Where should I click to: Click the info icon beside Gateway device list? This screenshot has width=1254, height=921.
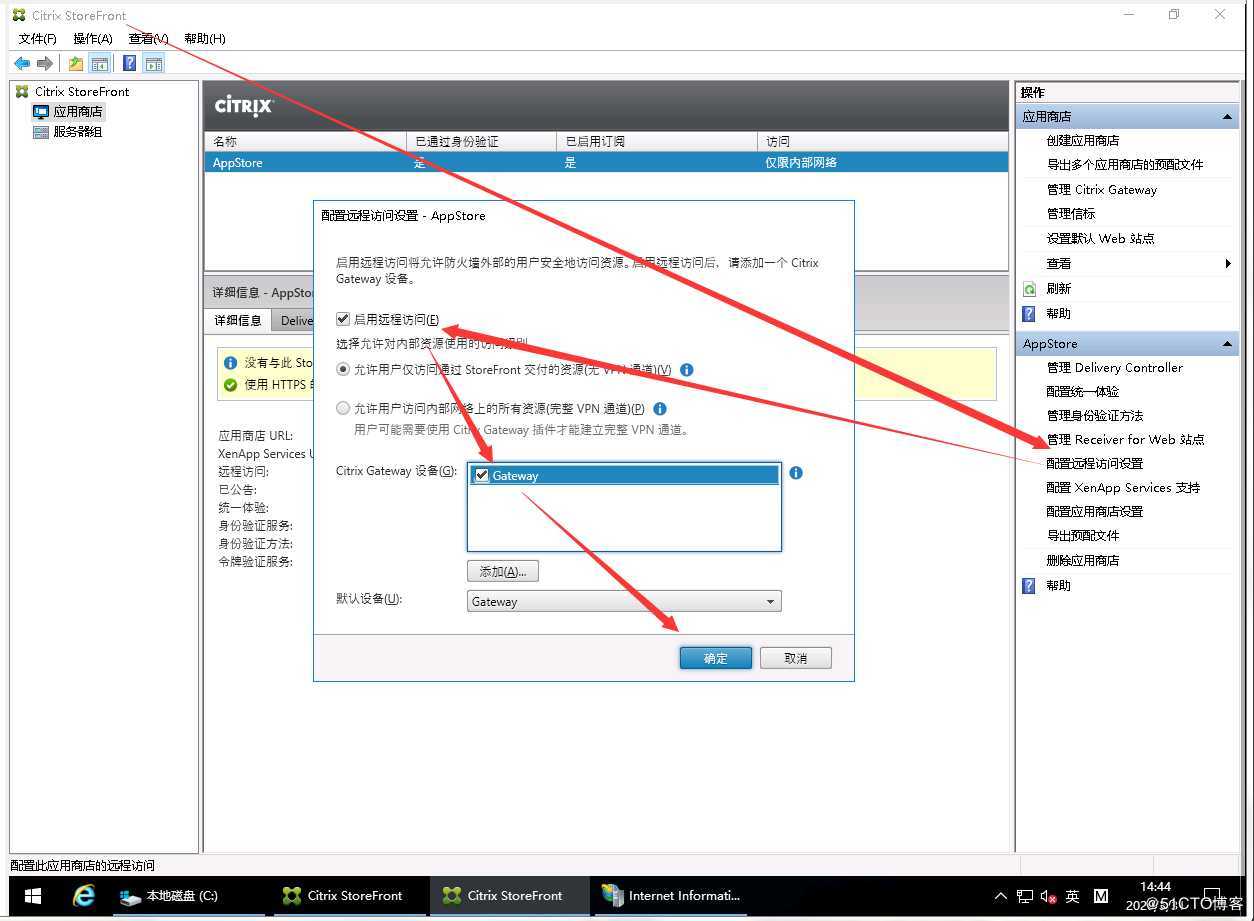tap(796, 472)
